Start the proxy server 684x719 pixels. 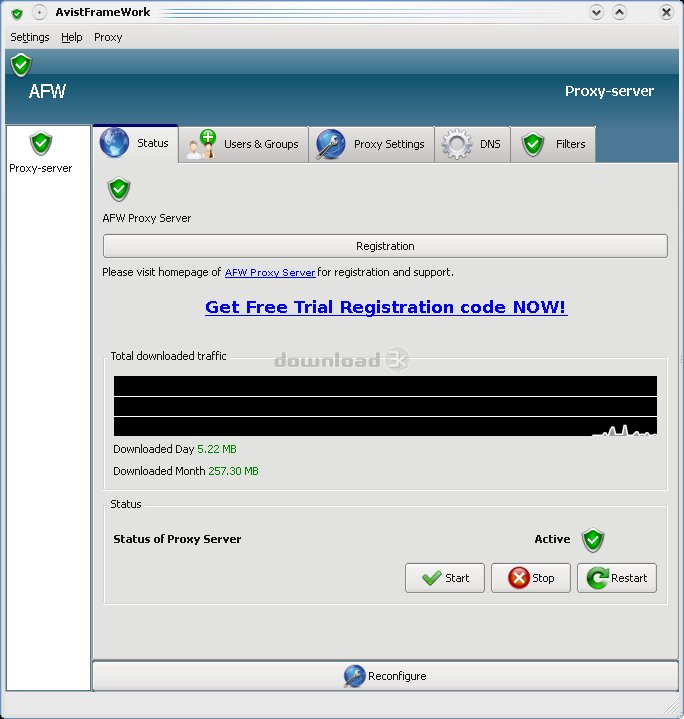445,578
